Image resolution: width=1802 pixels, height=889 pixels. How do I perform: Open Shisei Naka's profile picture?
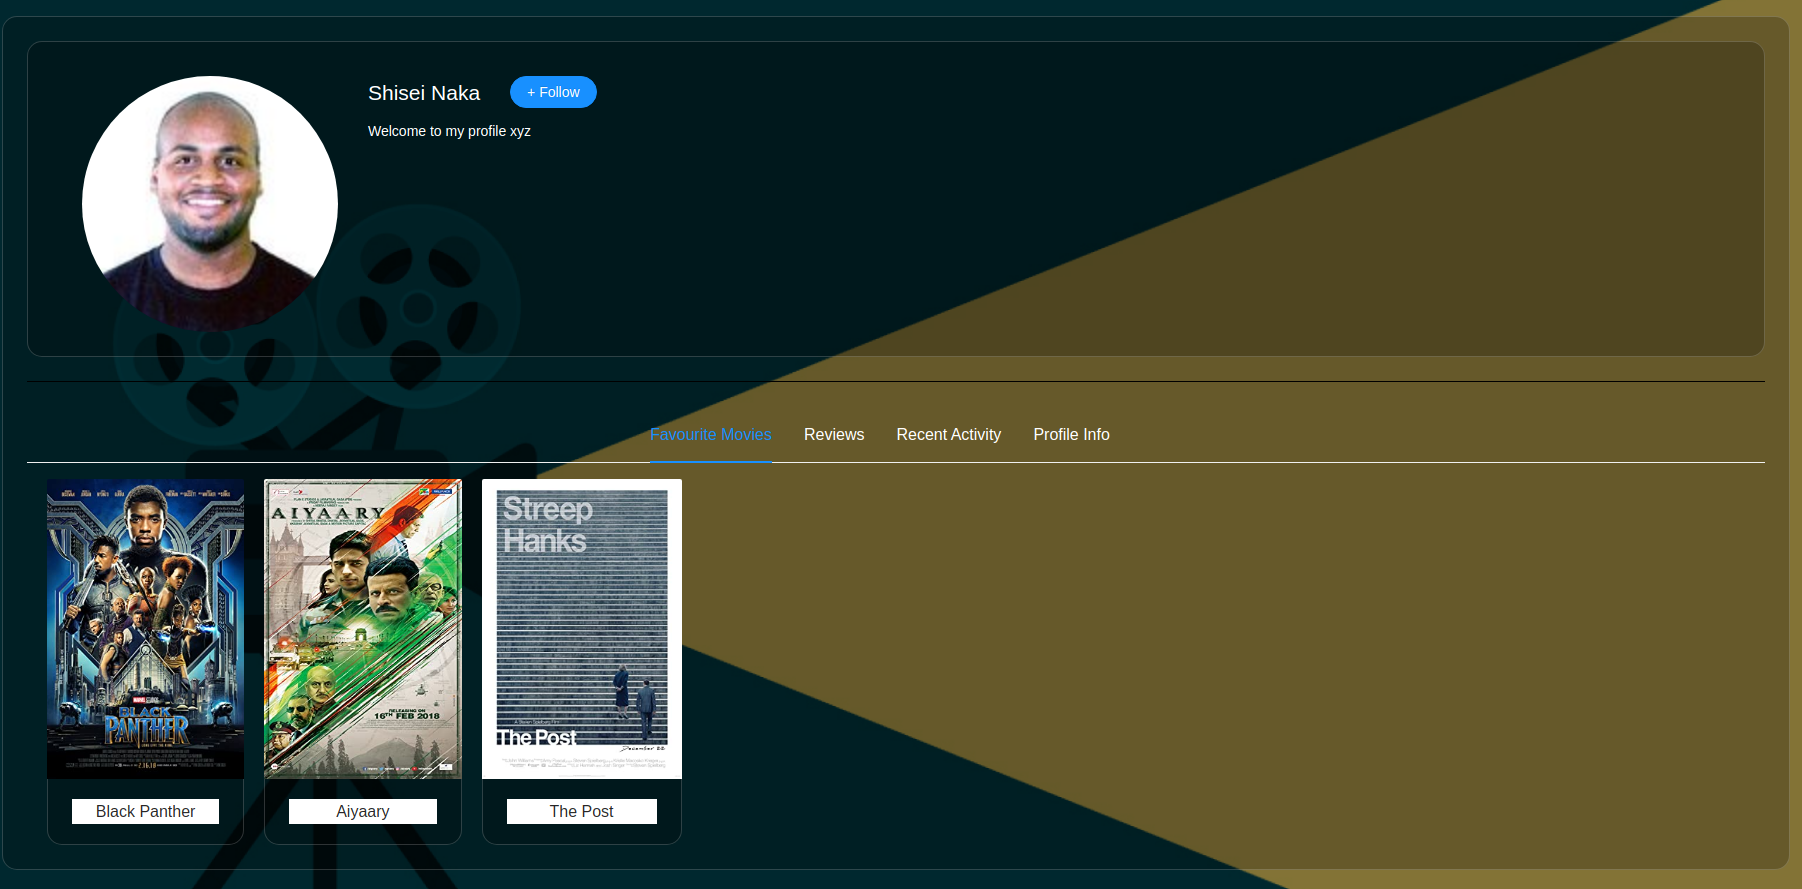point(210,204)
